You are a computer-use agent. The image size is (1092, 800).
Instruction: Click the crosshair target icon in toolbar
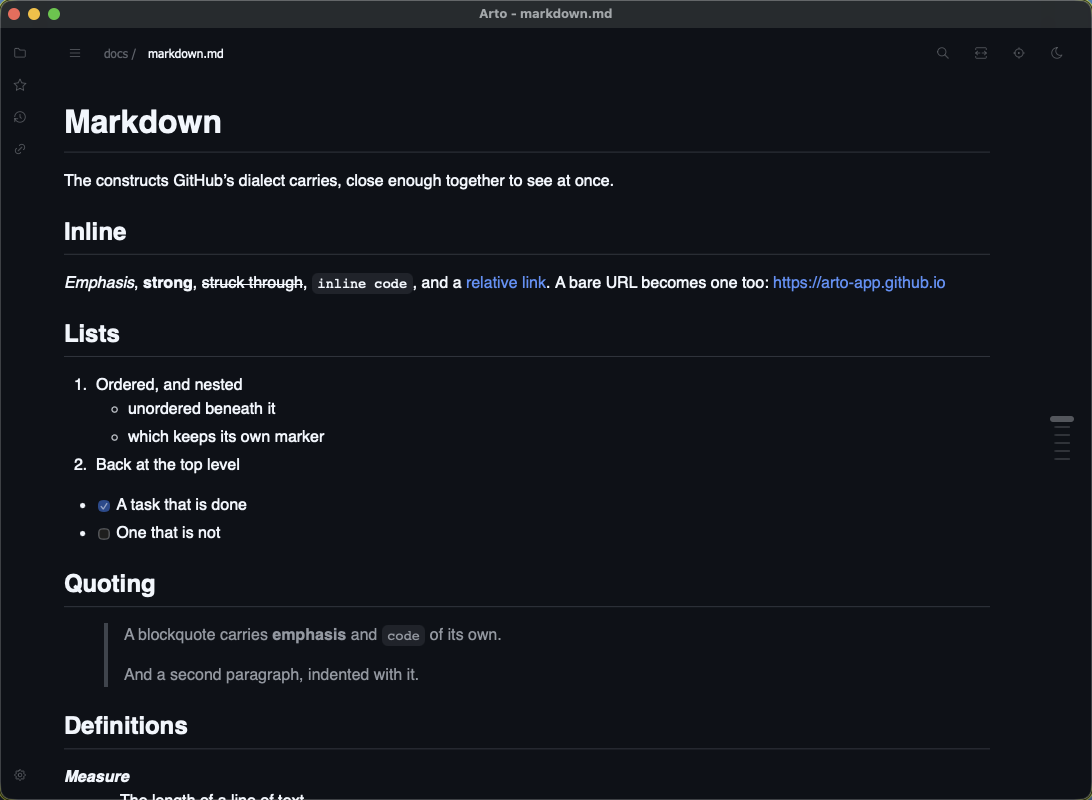(x=1019, y=53)
